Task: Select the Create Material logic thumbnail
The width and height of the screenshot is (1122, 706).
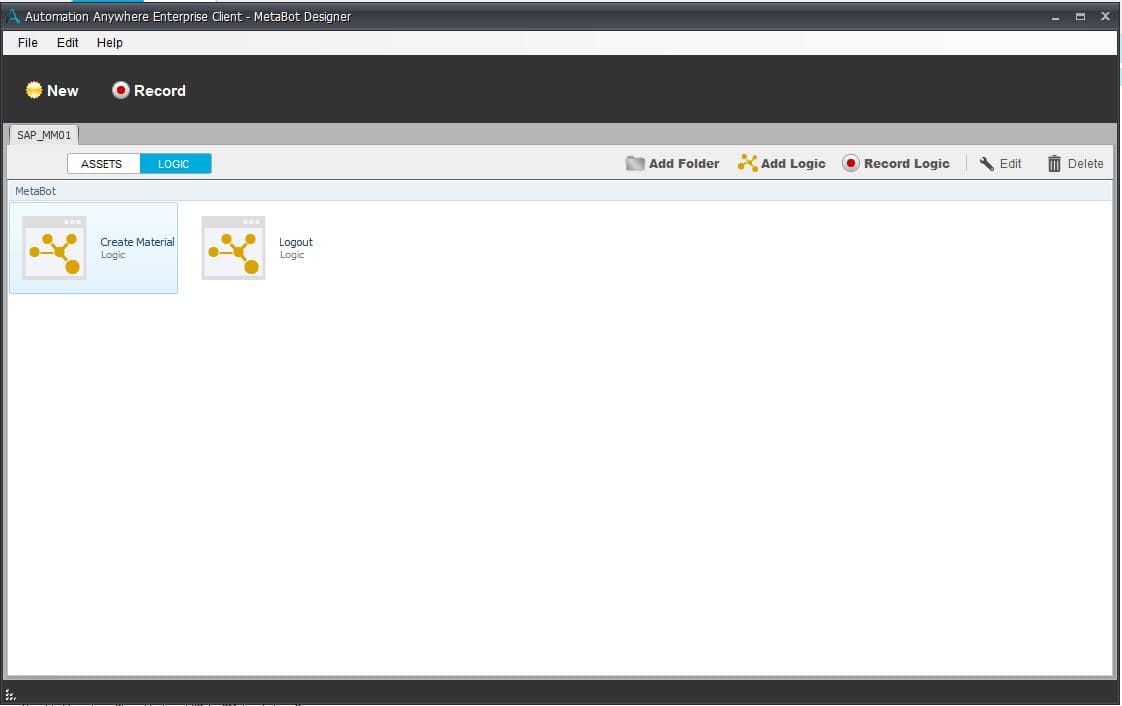Action: coord(54,247)
